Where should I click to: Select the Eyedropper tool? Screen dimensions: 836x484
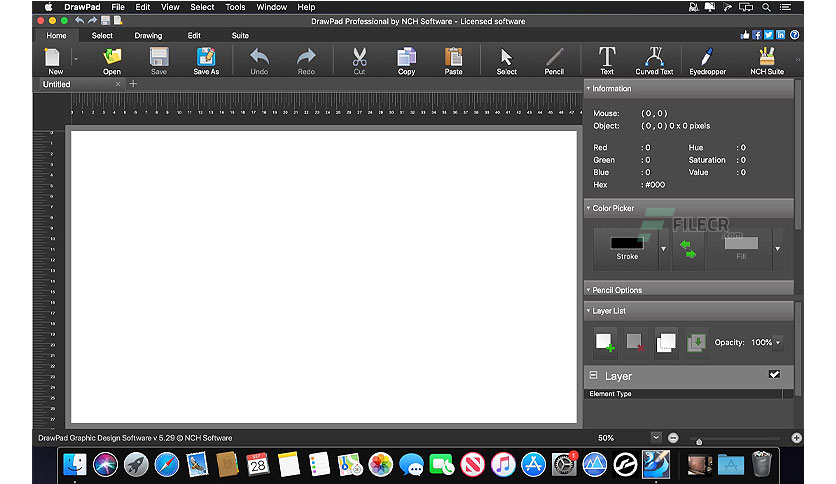tap(708, 61)
